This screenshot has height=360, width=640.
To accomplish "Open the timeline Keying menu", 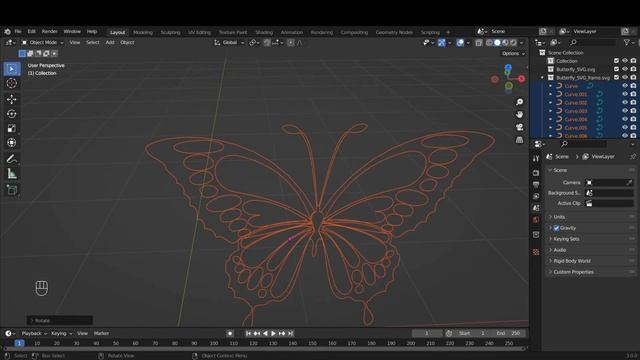I will point(61,333).
